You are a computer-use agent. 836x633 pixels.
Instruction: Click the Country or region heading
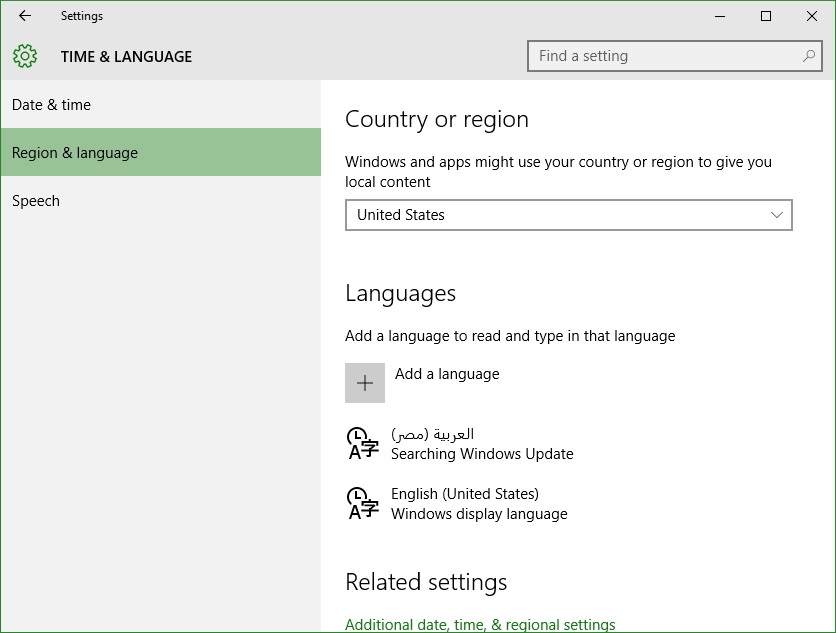point(437,119)
